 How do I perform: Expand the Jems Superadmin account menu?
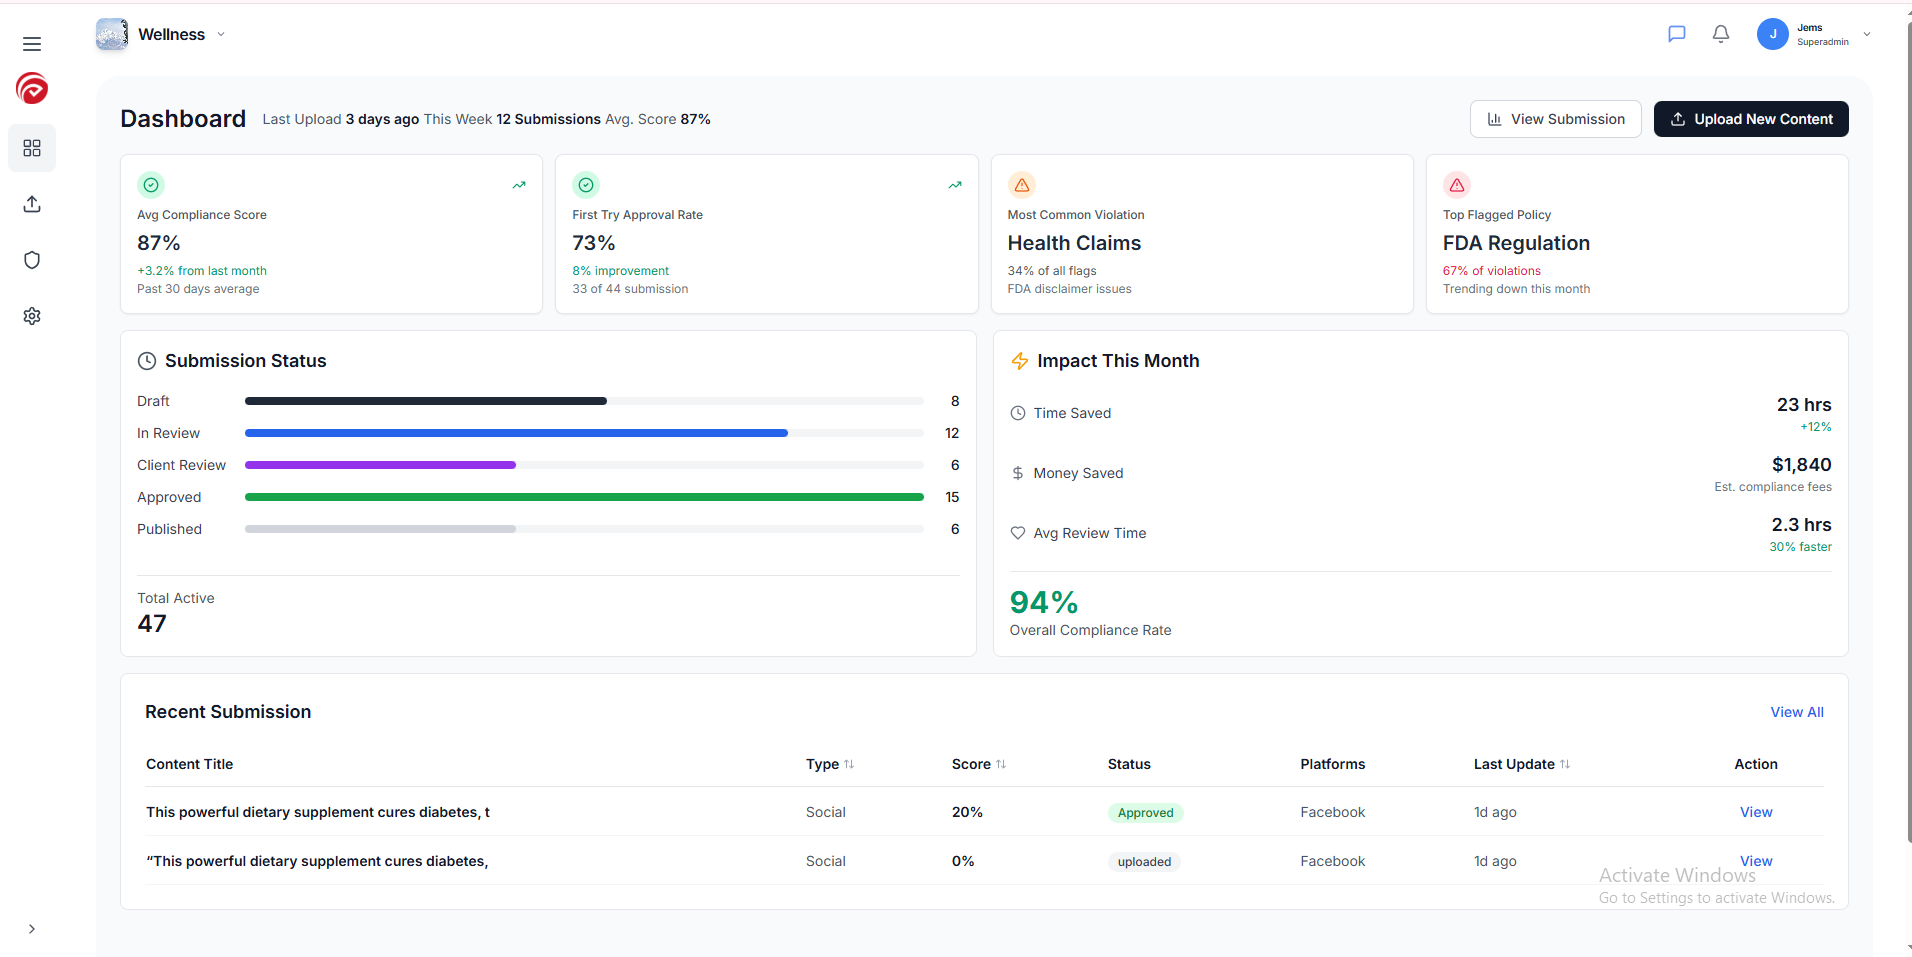pos(1866,34)
